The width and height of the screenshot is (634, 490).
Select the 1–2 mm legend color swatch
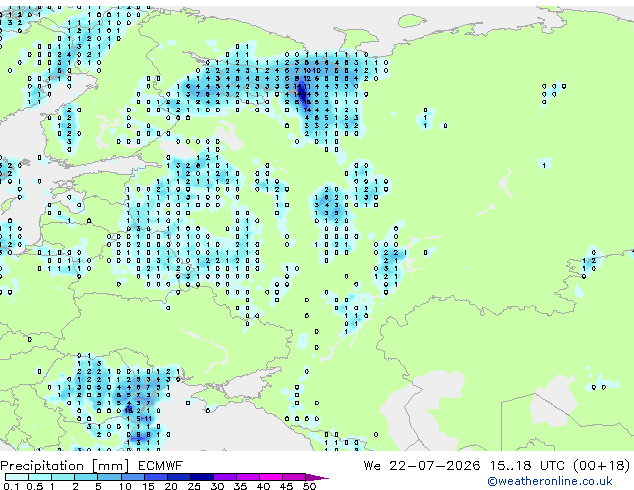[x=63, y=477]
